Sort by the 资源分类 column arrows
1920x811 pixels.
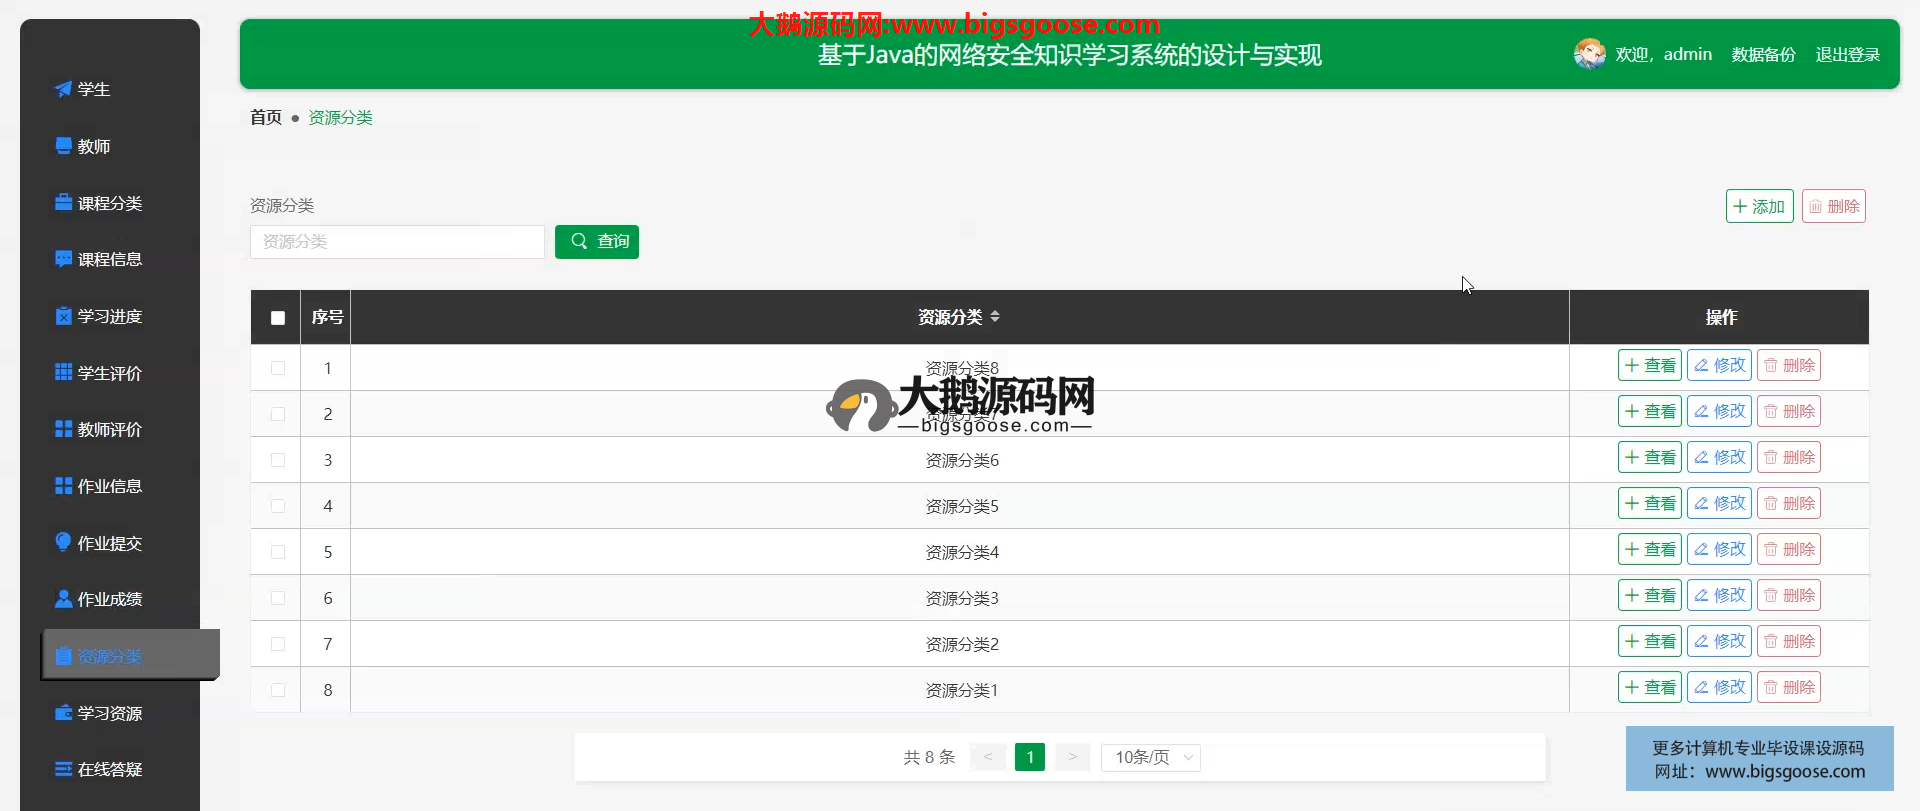point(995,317)
